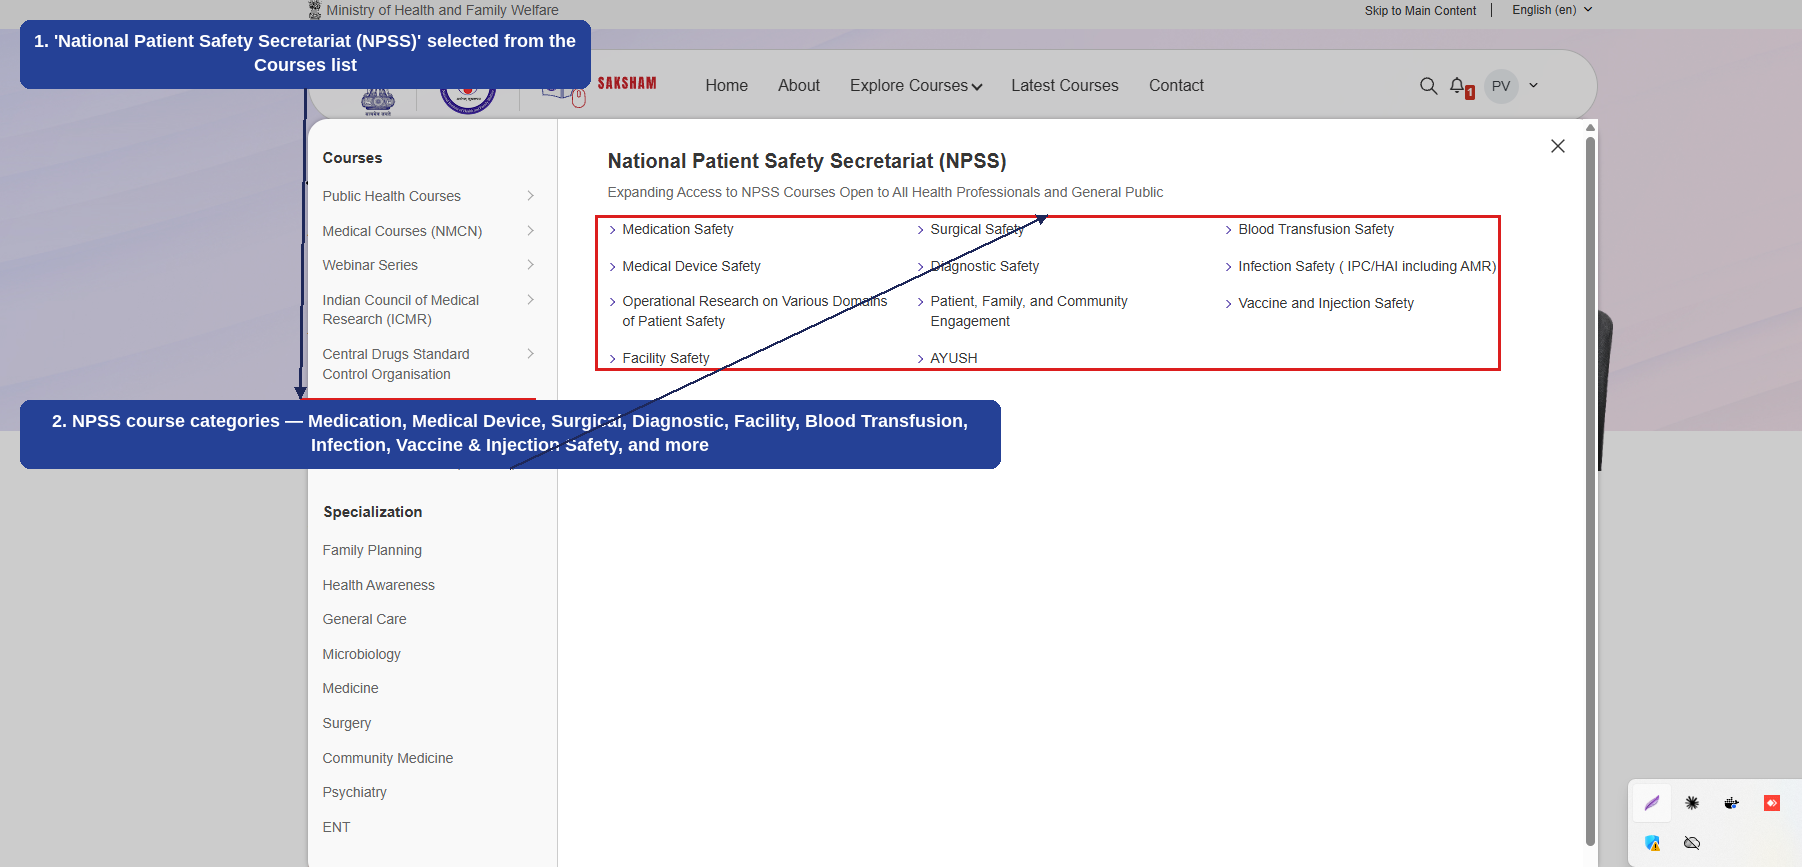Click the mega menu vertical scrollbar

click(x=1590, y=490)
